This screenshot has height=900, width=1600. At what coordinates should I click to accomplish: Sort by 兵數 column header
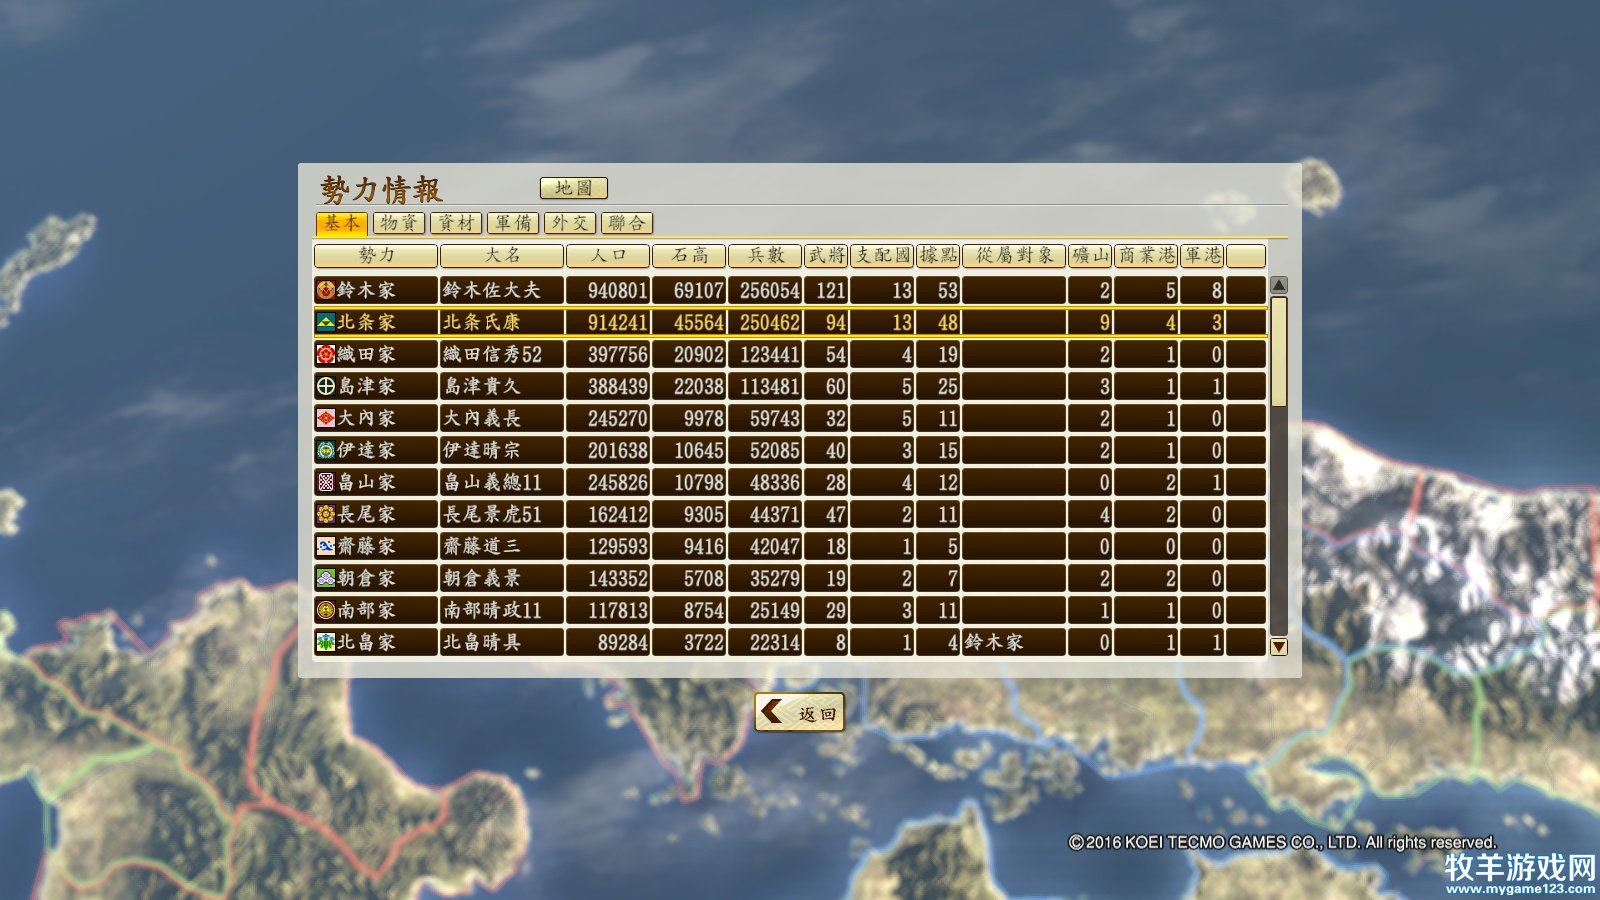pos(765,256)
